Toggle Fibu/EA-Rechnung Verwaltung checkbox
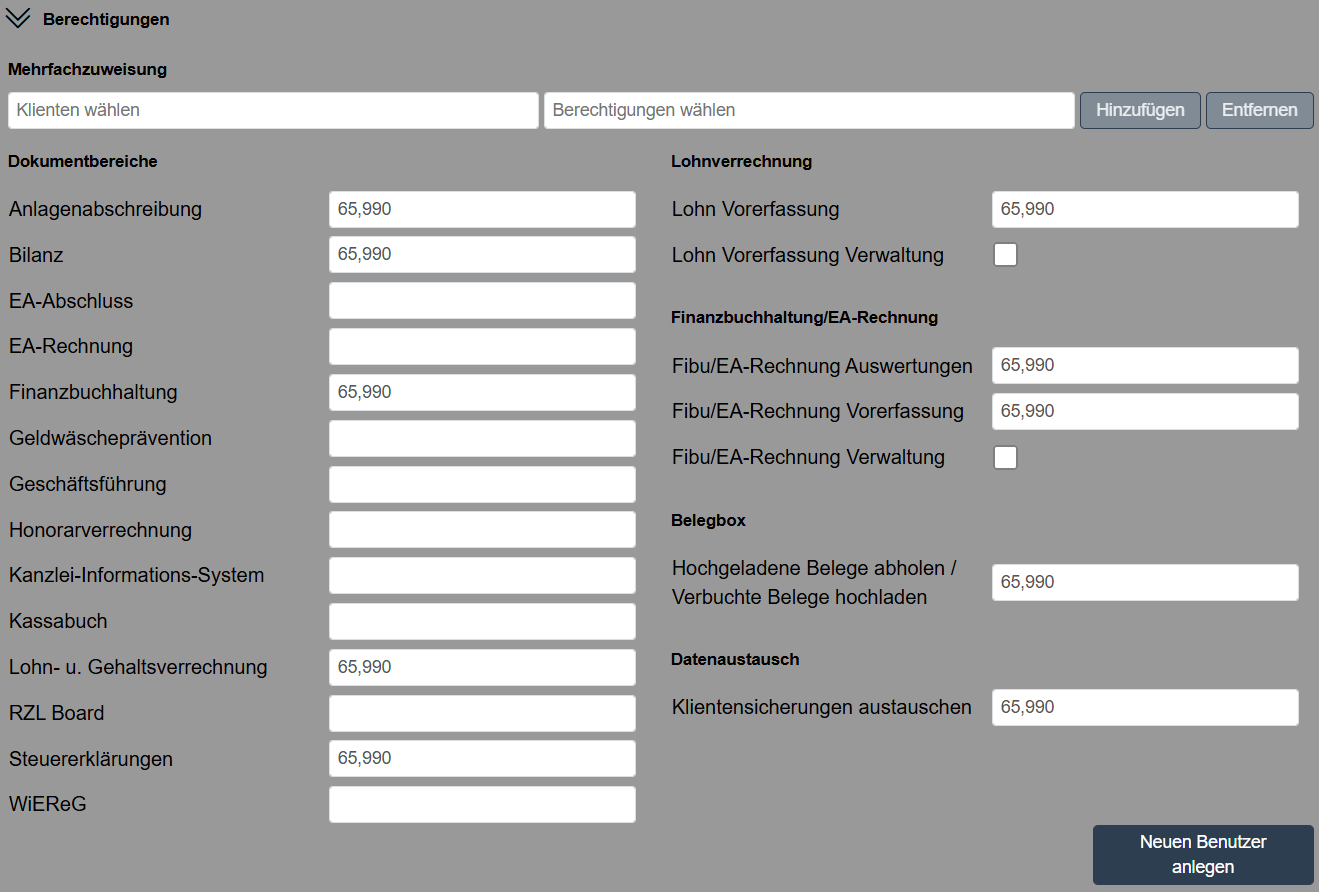 click(1005, 457)
